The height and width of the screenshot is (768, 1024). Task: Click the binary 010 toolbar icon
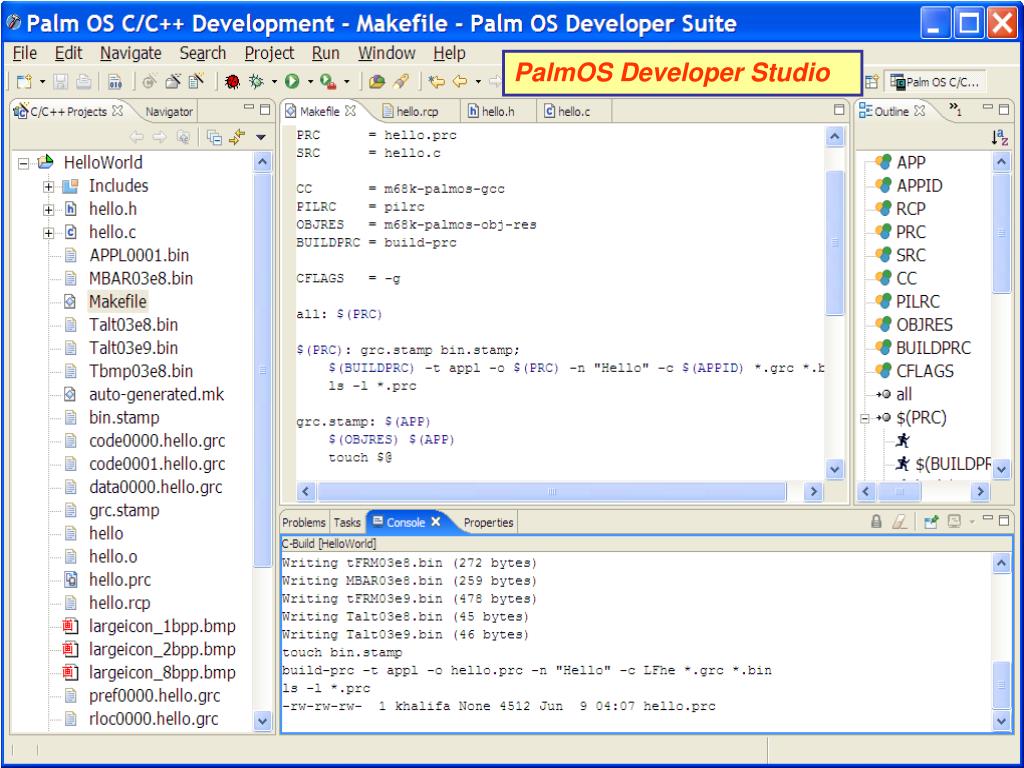pyautogui.click(x=116, y=81)
